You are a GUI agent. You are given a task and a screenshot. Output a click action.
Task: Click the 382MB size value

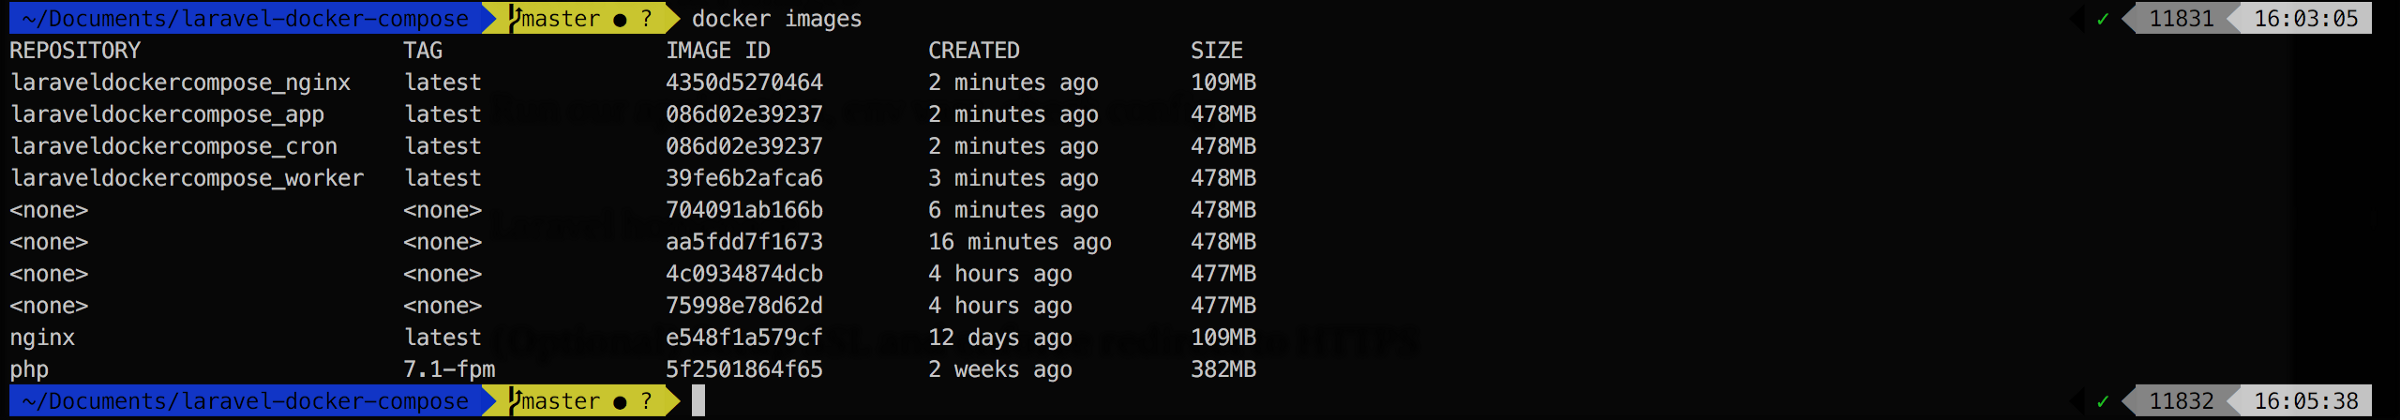(x=1223, y=369)
